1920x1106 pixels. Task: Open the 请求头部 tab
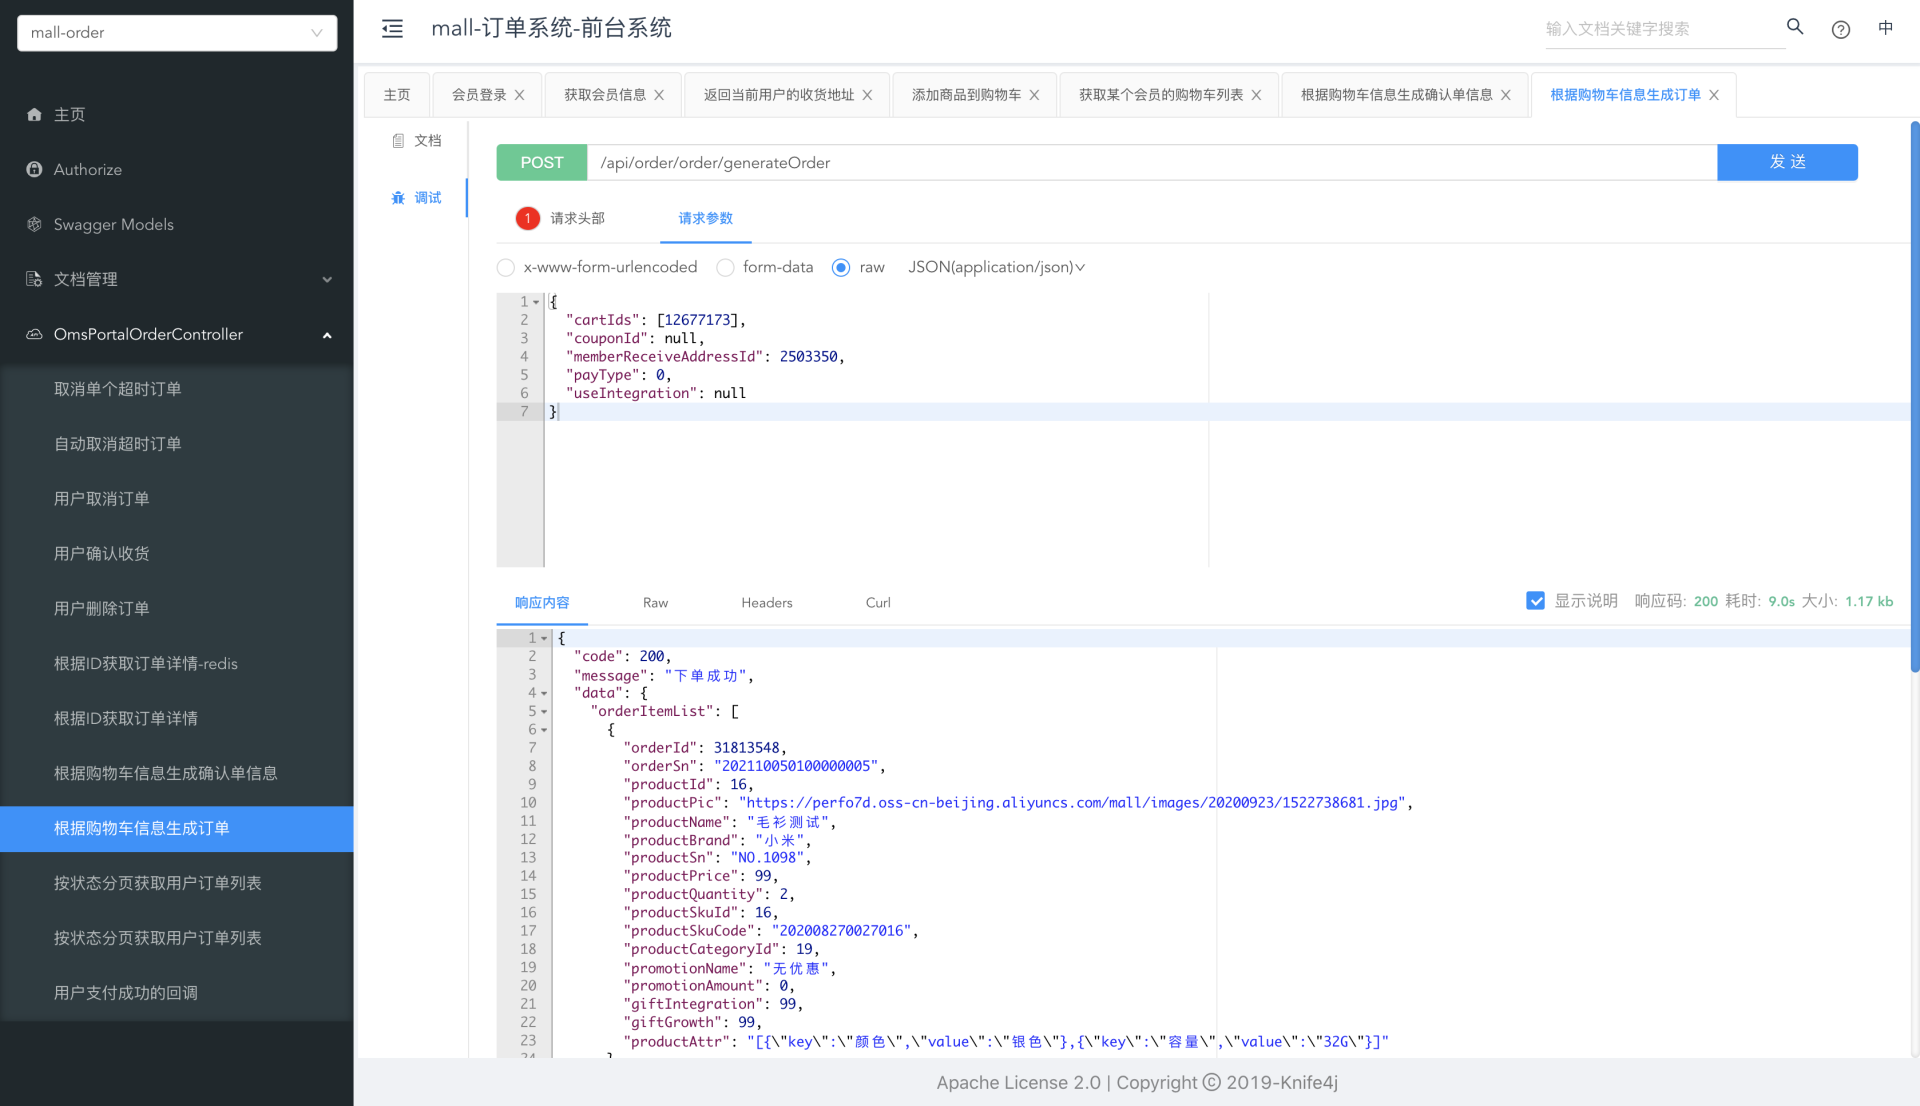click(x=577, y=218)
